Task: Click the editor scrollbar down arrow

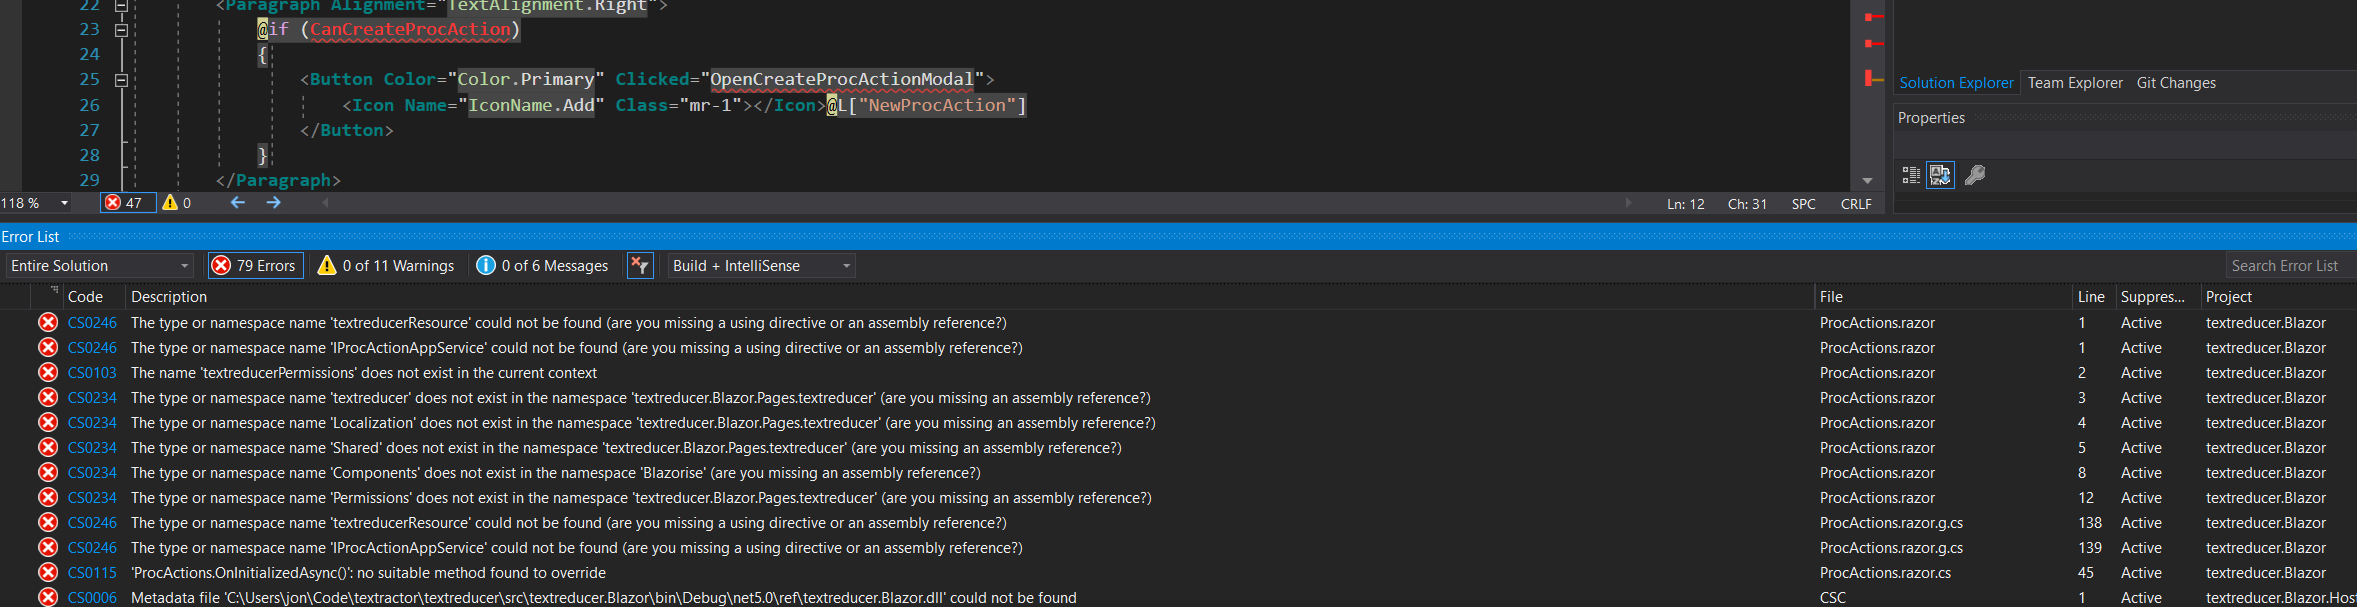Action: [1867, 181]
